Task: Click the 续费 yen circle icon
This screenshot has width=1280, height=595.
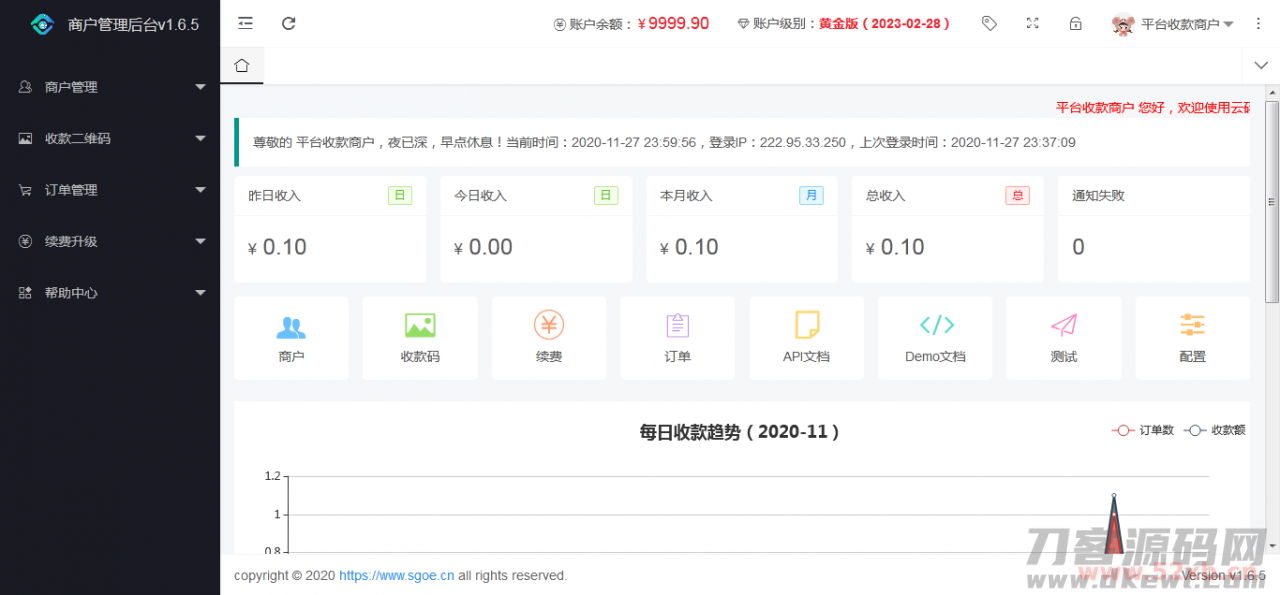Action: tap(549, 326)
